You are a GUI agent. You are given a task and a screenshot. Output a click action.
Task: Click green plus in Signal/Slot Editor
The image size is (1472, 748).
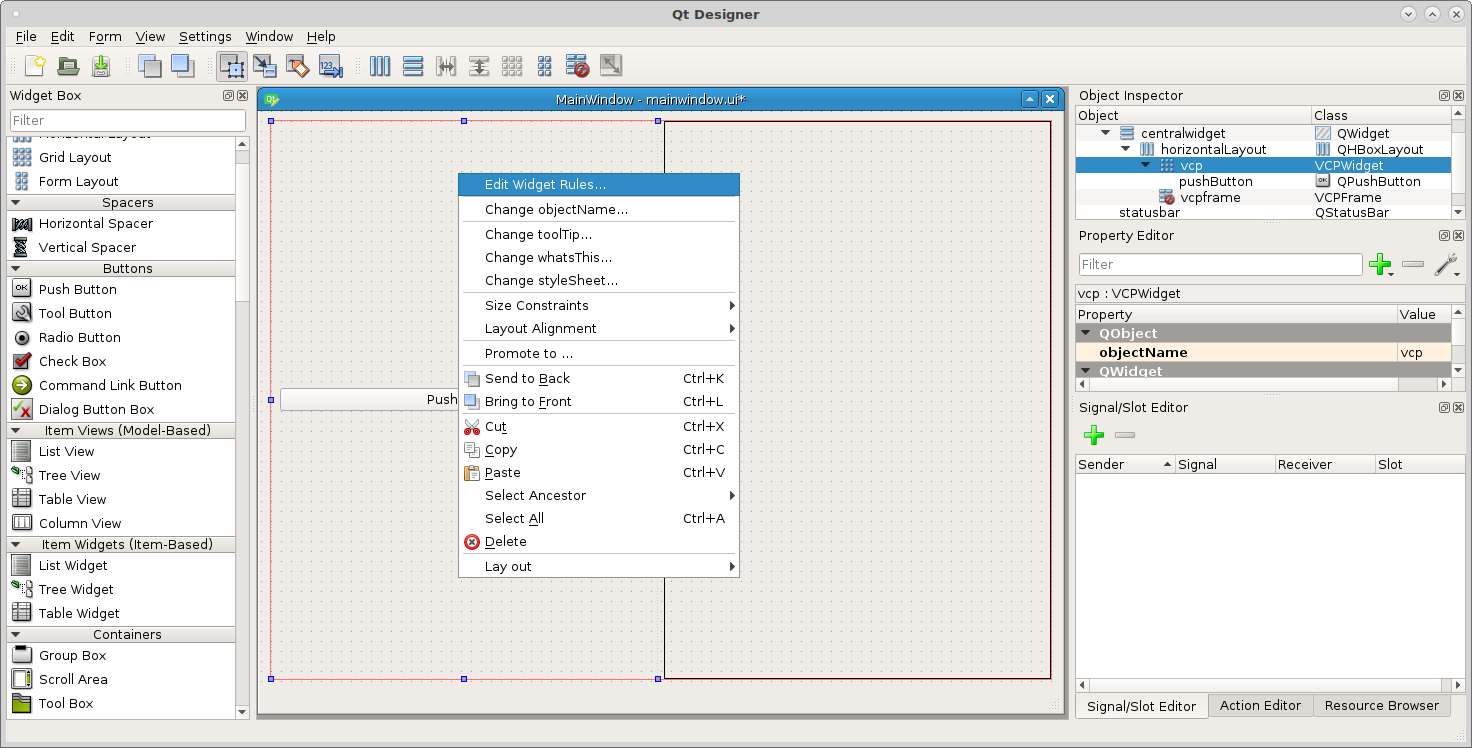1094,435
